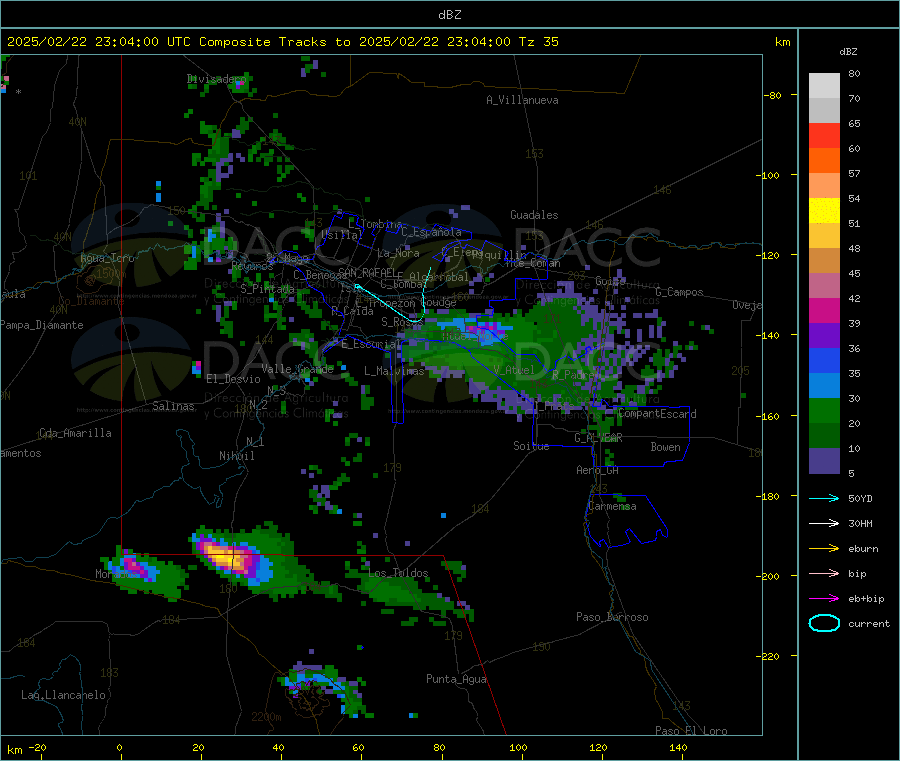
Task: Click the 'L_Malvinas' map label
Action: (x=394, y=372)
